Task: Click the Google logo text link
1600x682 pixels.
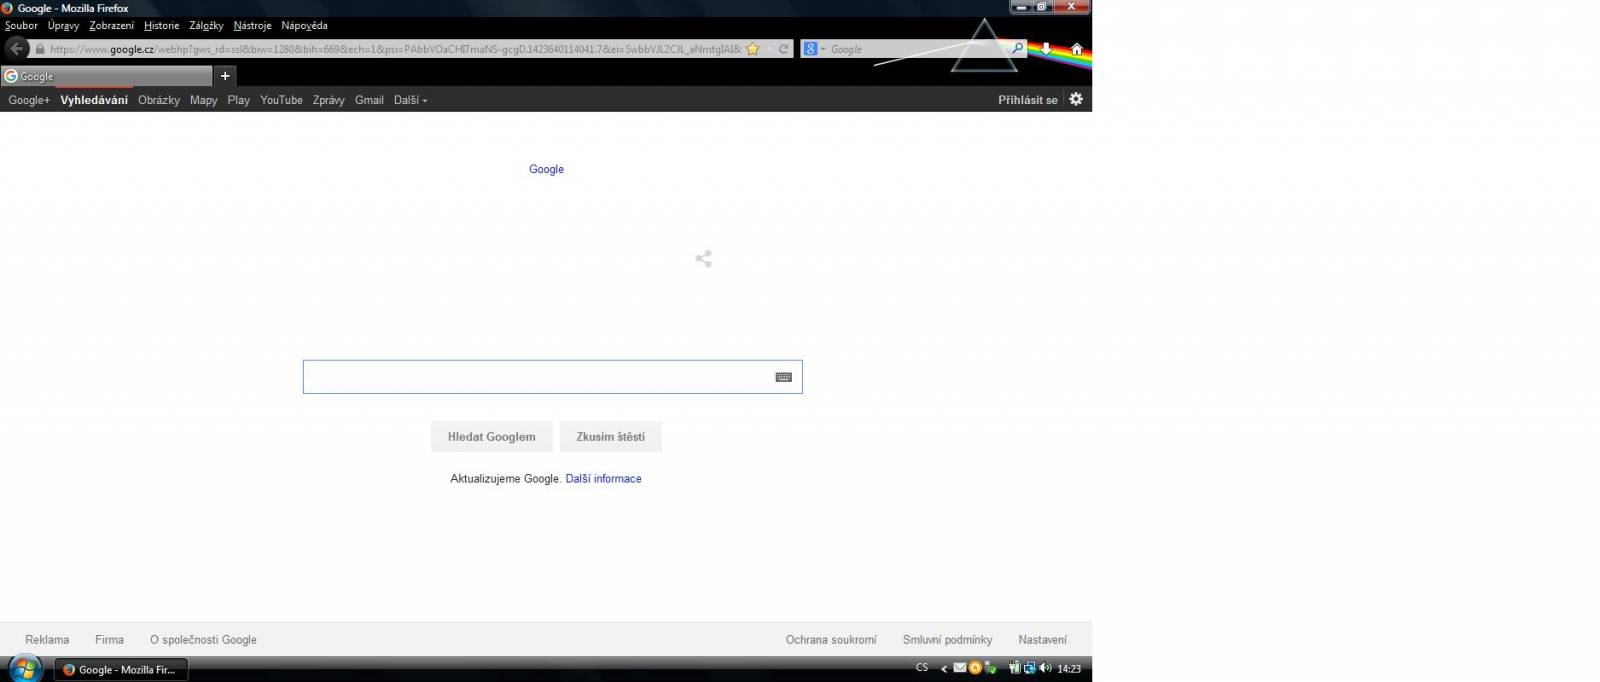Action: point(546,169)
